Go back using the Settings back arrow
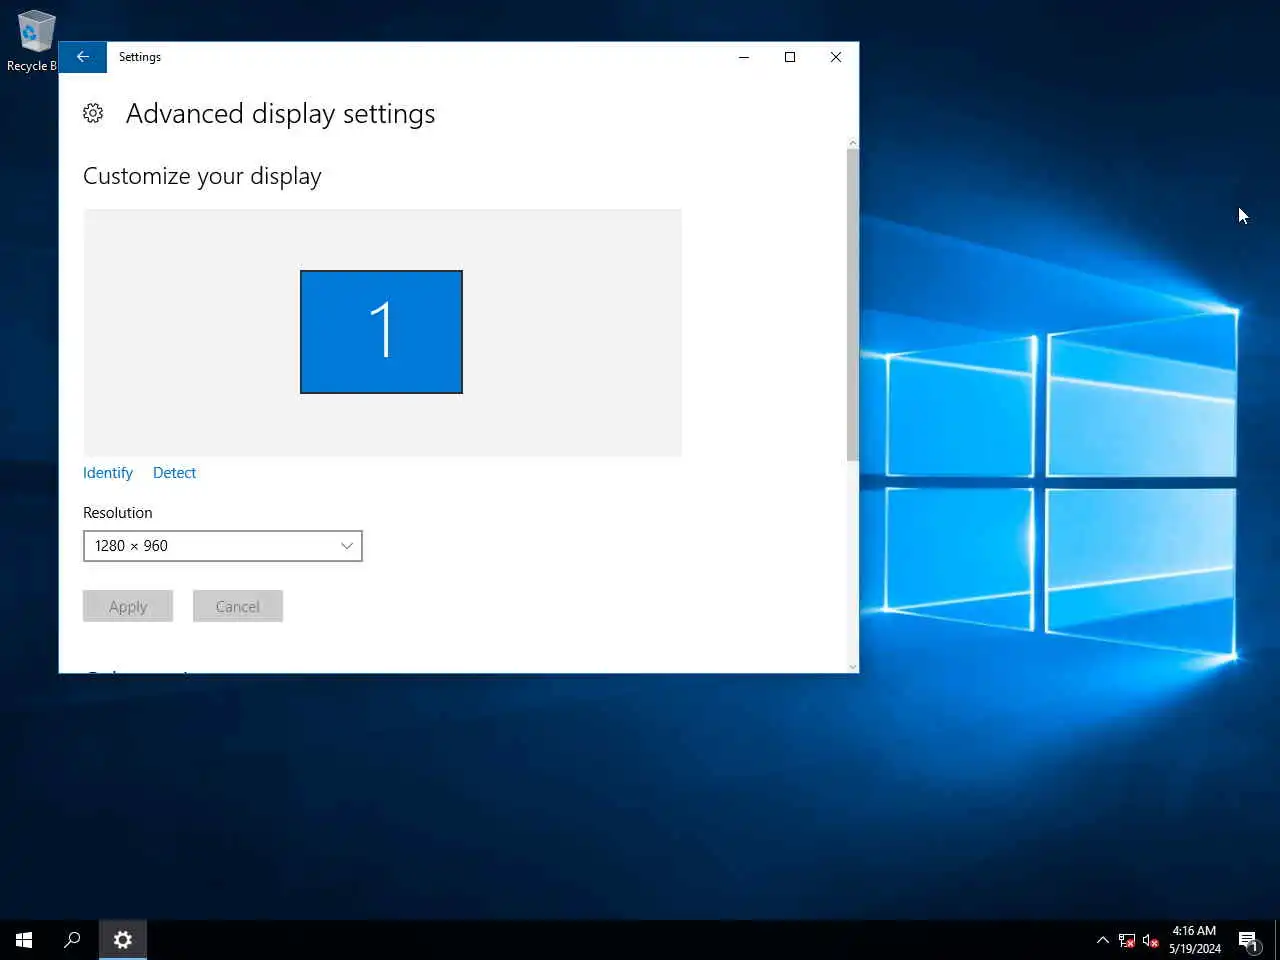Screen dimensions: 1280x960 tap(83, 57)
